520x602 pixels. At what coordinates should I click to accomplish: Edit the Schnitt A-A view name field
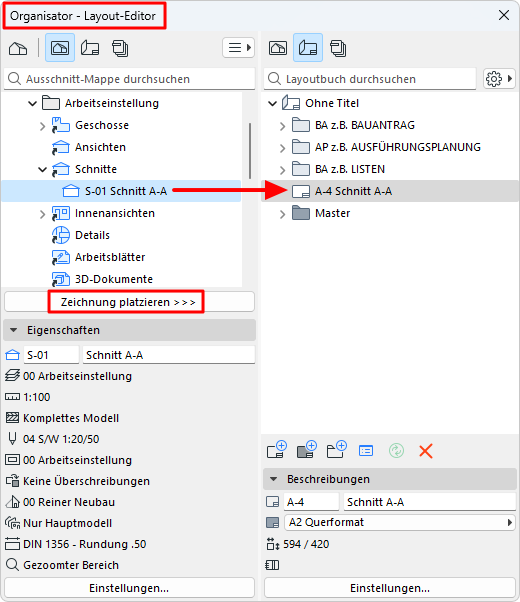(x=169, y=355)
